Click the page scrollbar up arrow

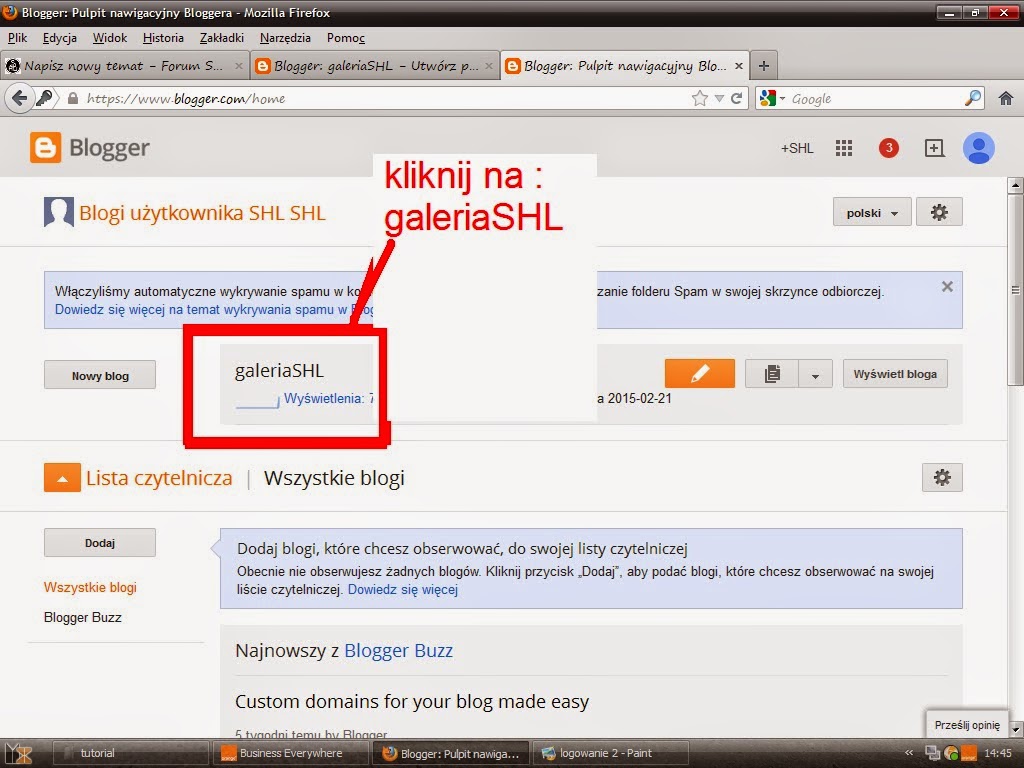coord(1015,185)
